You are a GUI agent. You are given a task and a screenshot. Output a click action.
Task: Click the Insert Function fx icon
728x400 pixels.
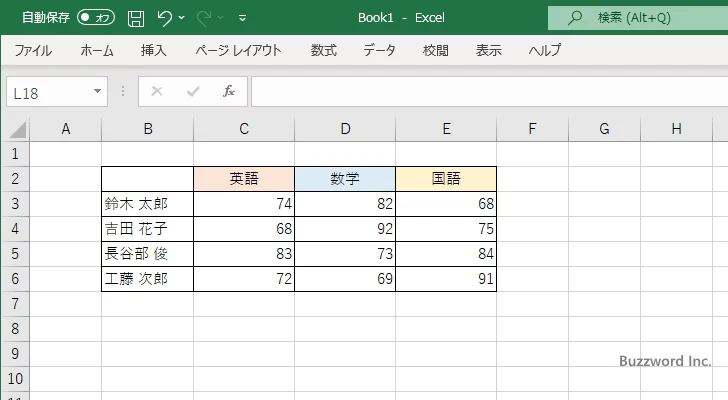pos(228,91)
